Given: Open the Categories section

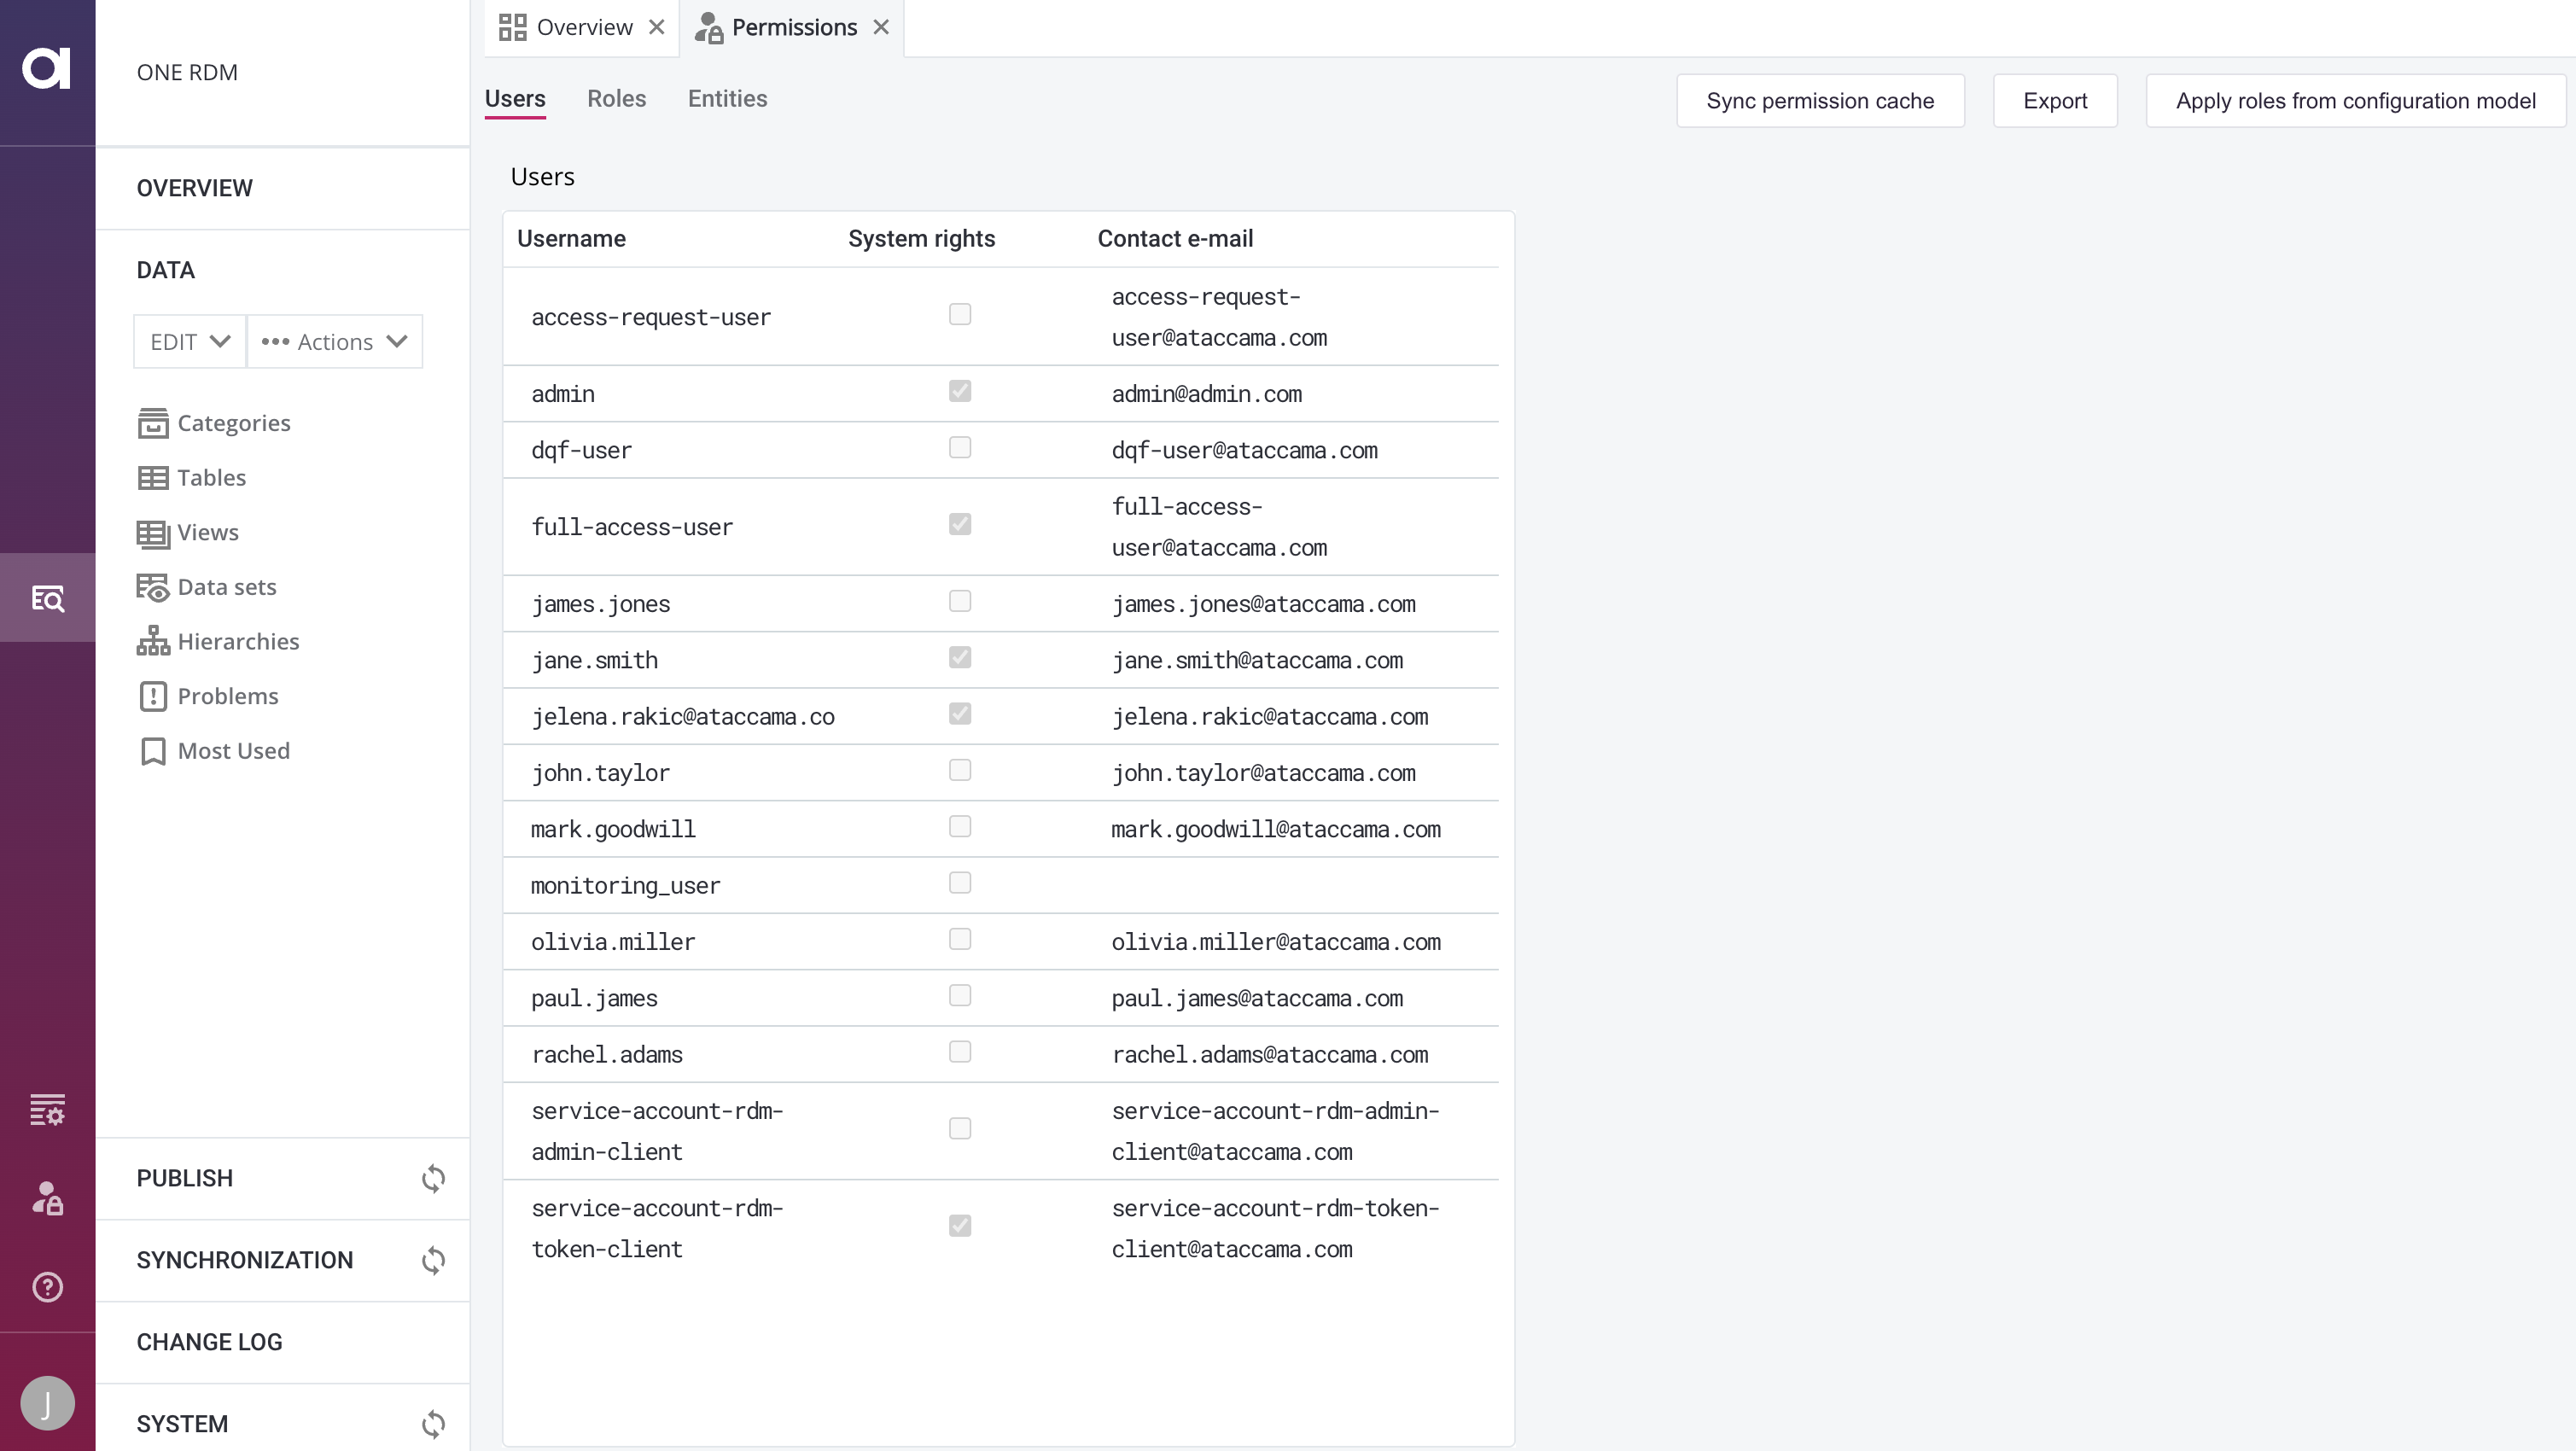Looking at the screenshot, I should pos(232,423).
